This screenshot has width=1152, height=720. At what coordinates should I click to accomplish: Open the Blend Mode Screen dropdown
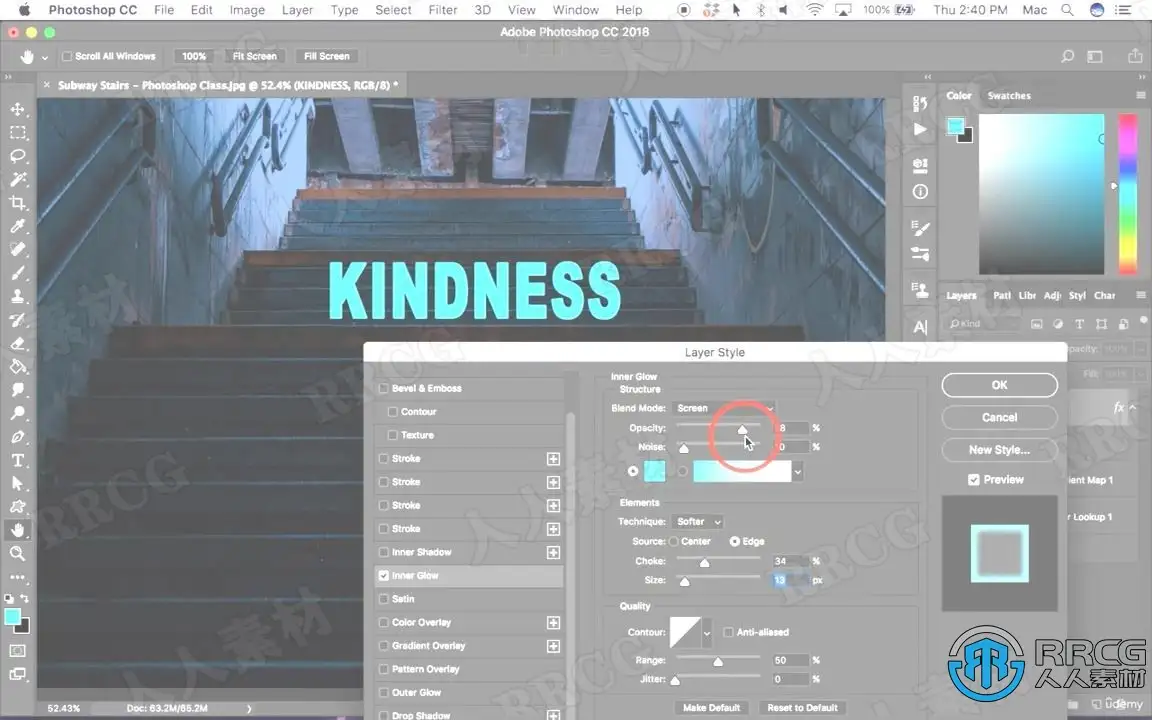724,408
